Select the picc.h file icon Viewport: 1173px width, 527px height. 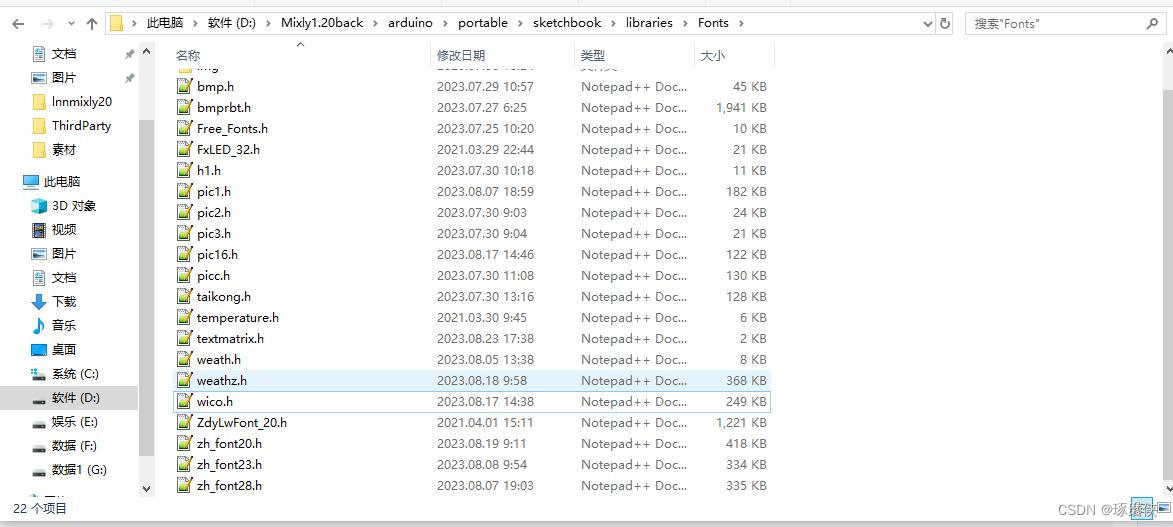pyautogui.click(x=184, y=275)
